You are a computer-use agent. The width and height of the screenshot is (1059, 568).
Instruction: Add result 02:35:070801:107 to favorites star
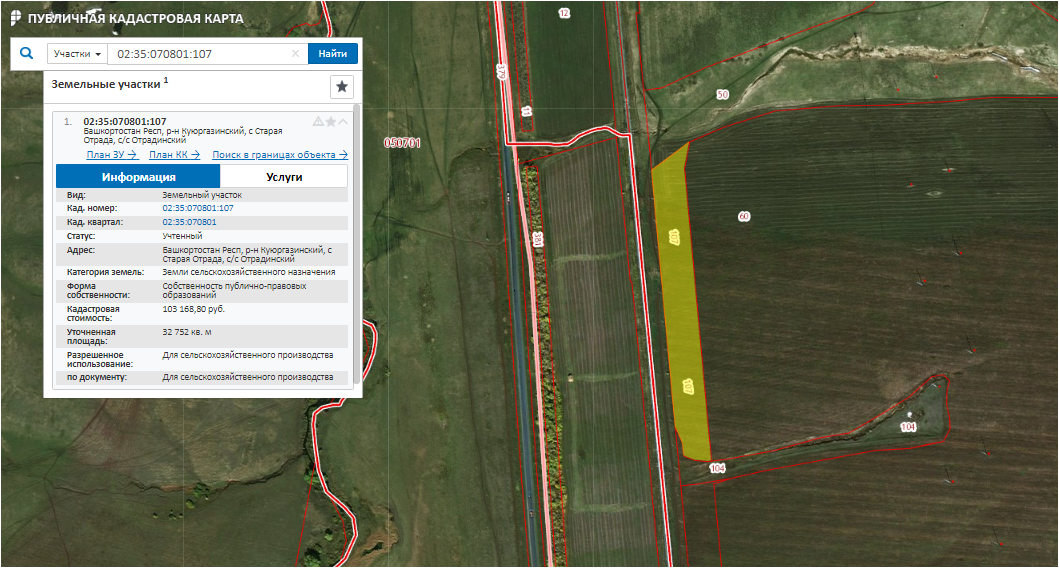tap(331, 122)
